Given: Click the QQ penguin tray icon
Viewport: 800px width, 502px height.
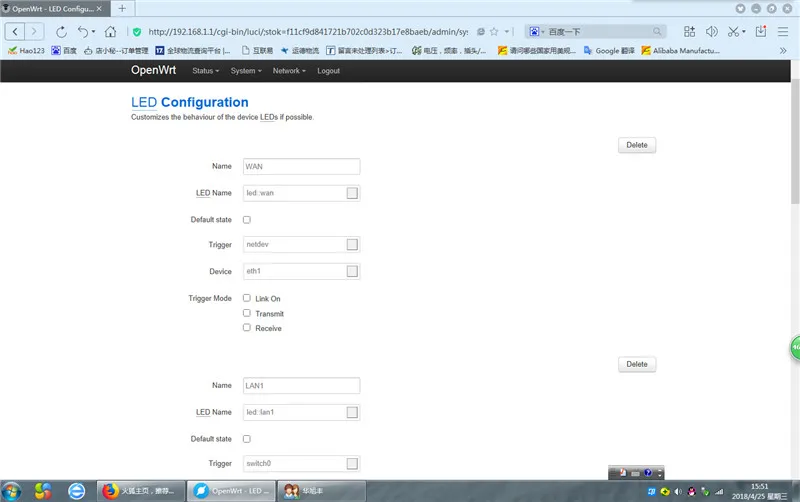Looking at the screenshot, I should [x=692, y=492].
